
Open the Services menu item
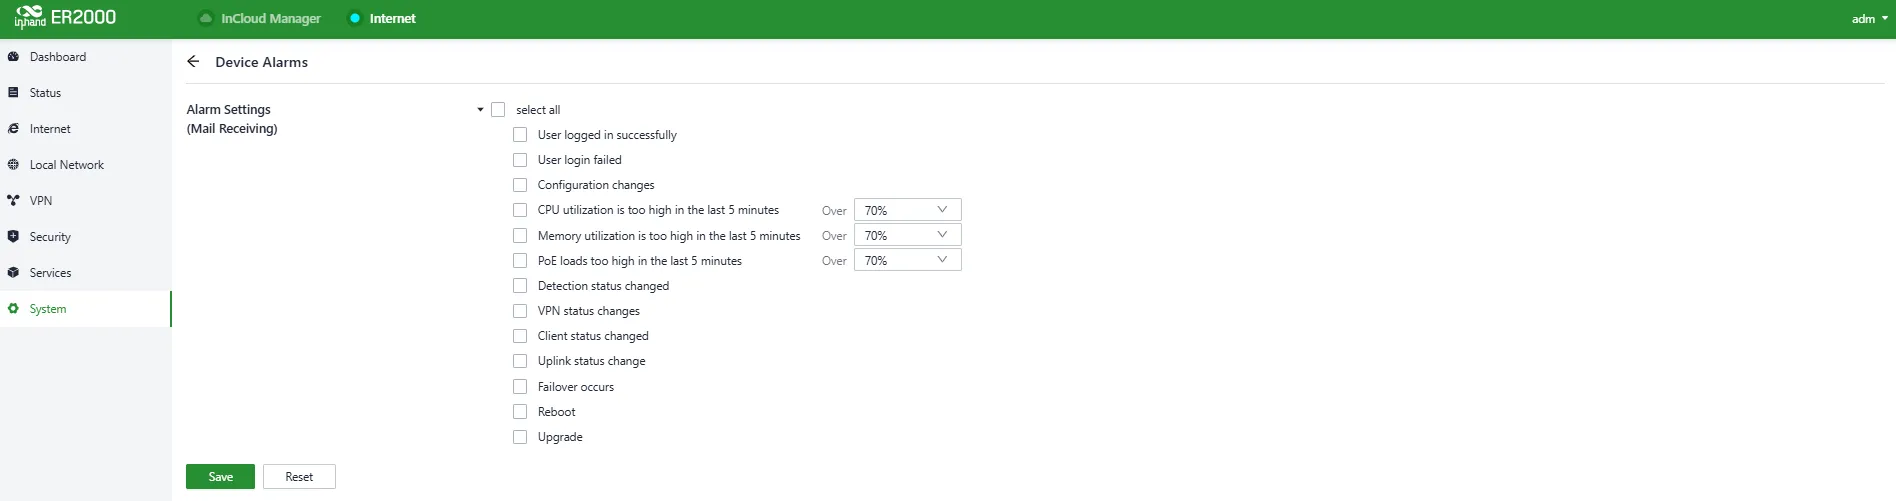tap(85, 273)
